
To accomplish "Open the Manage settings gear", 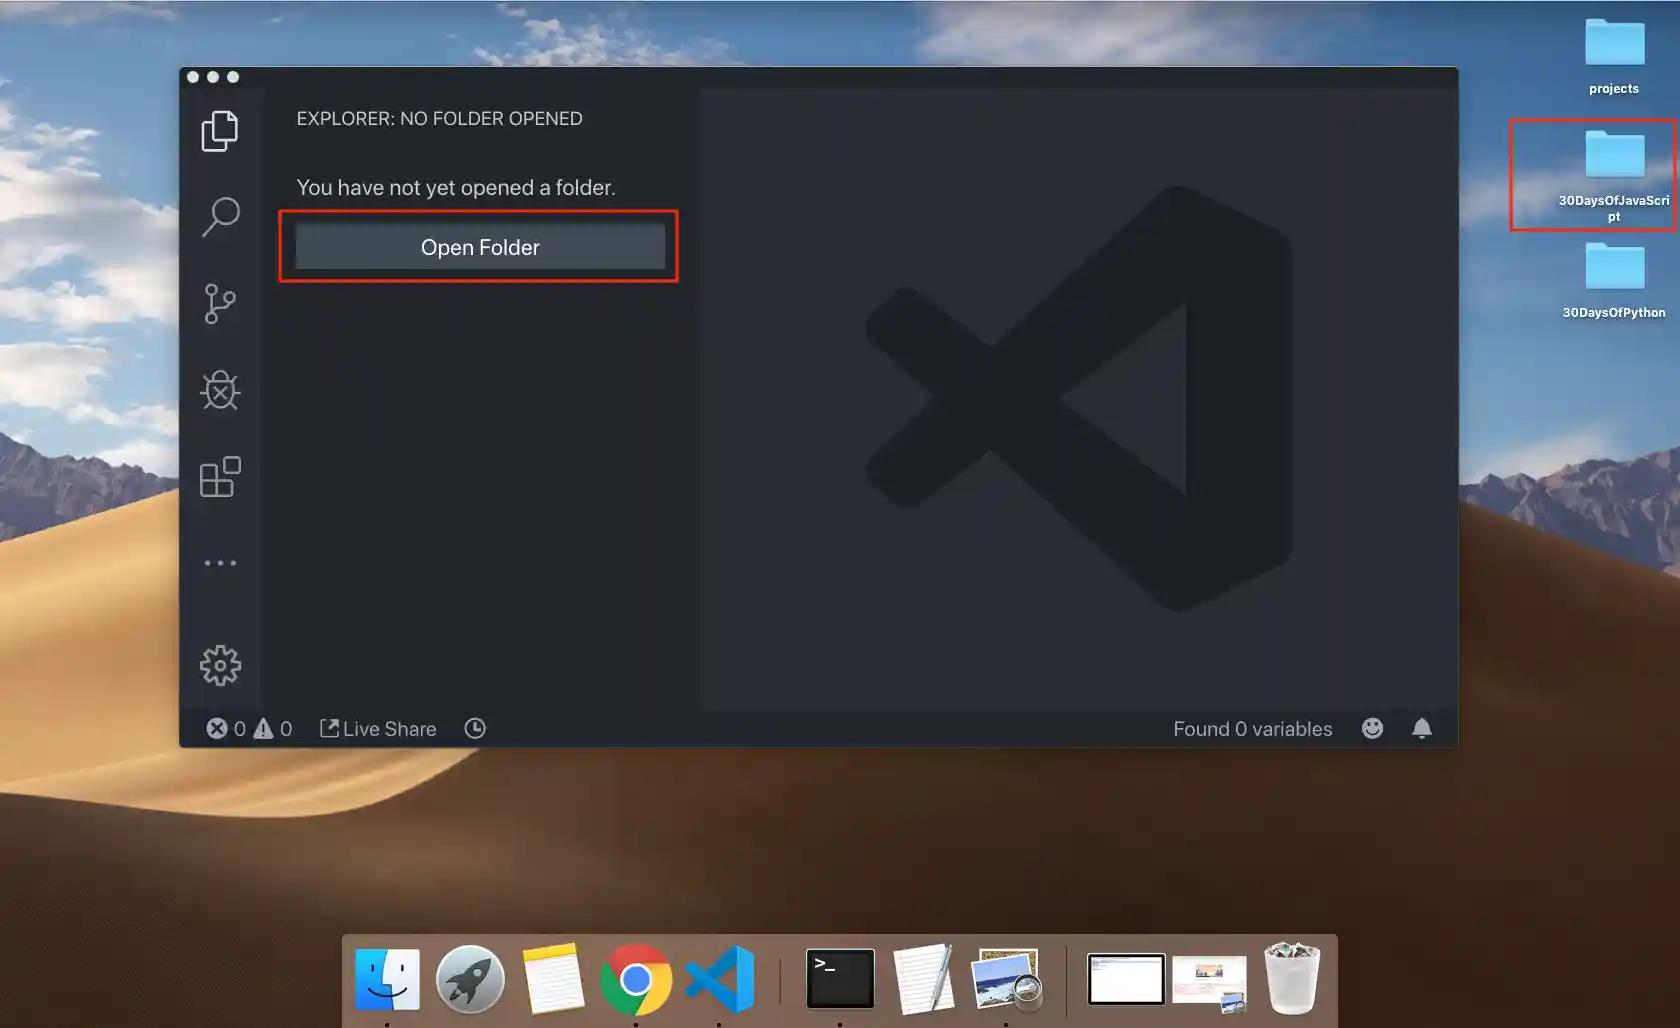I will pyautogui.click(x=220, y=664).
